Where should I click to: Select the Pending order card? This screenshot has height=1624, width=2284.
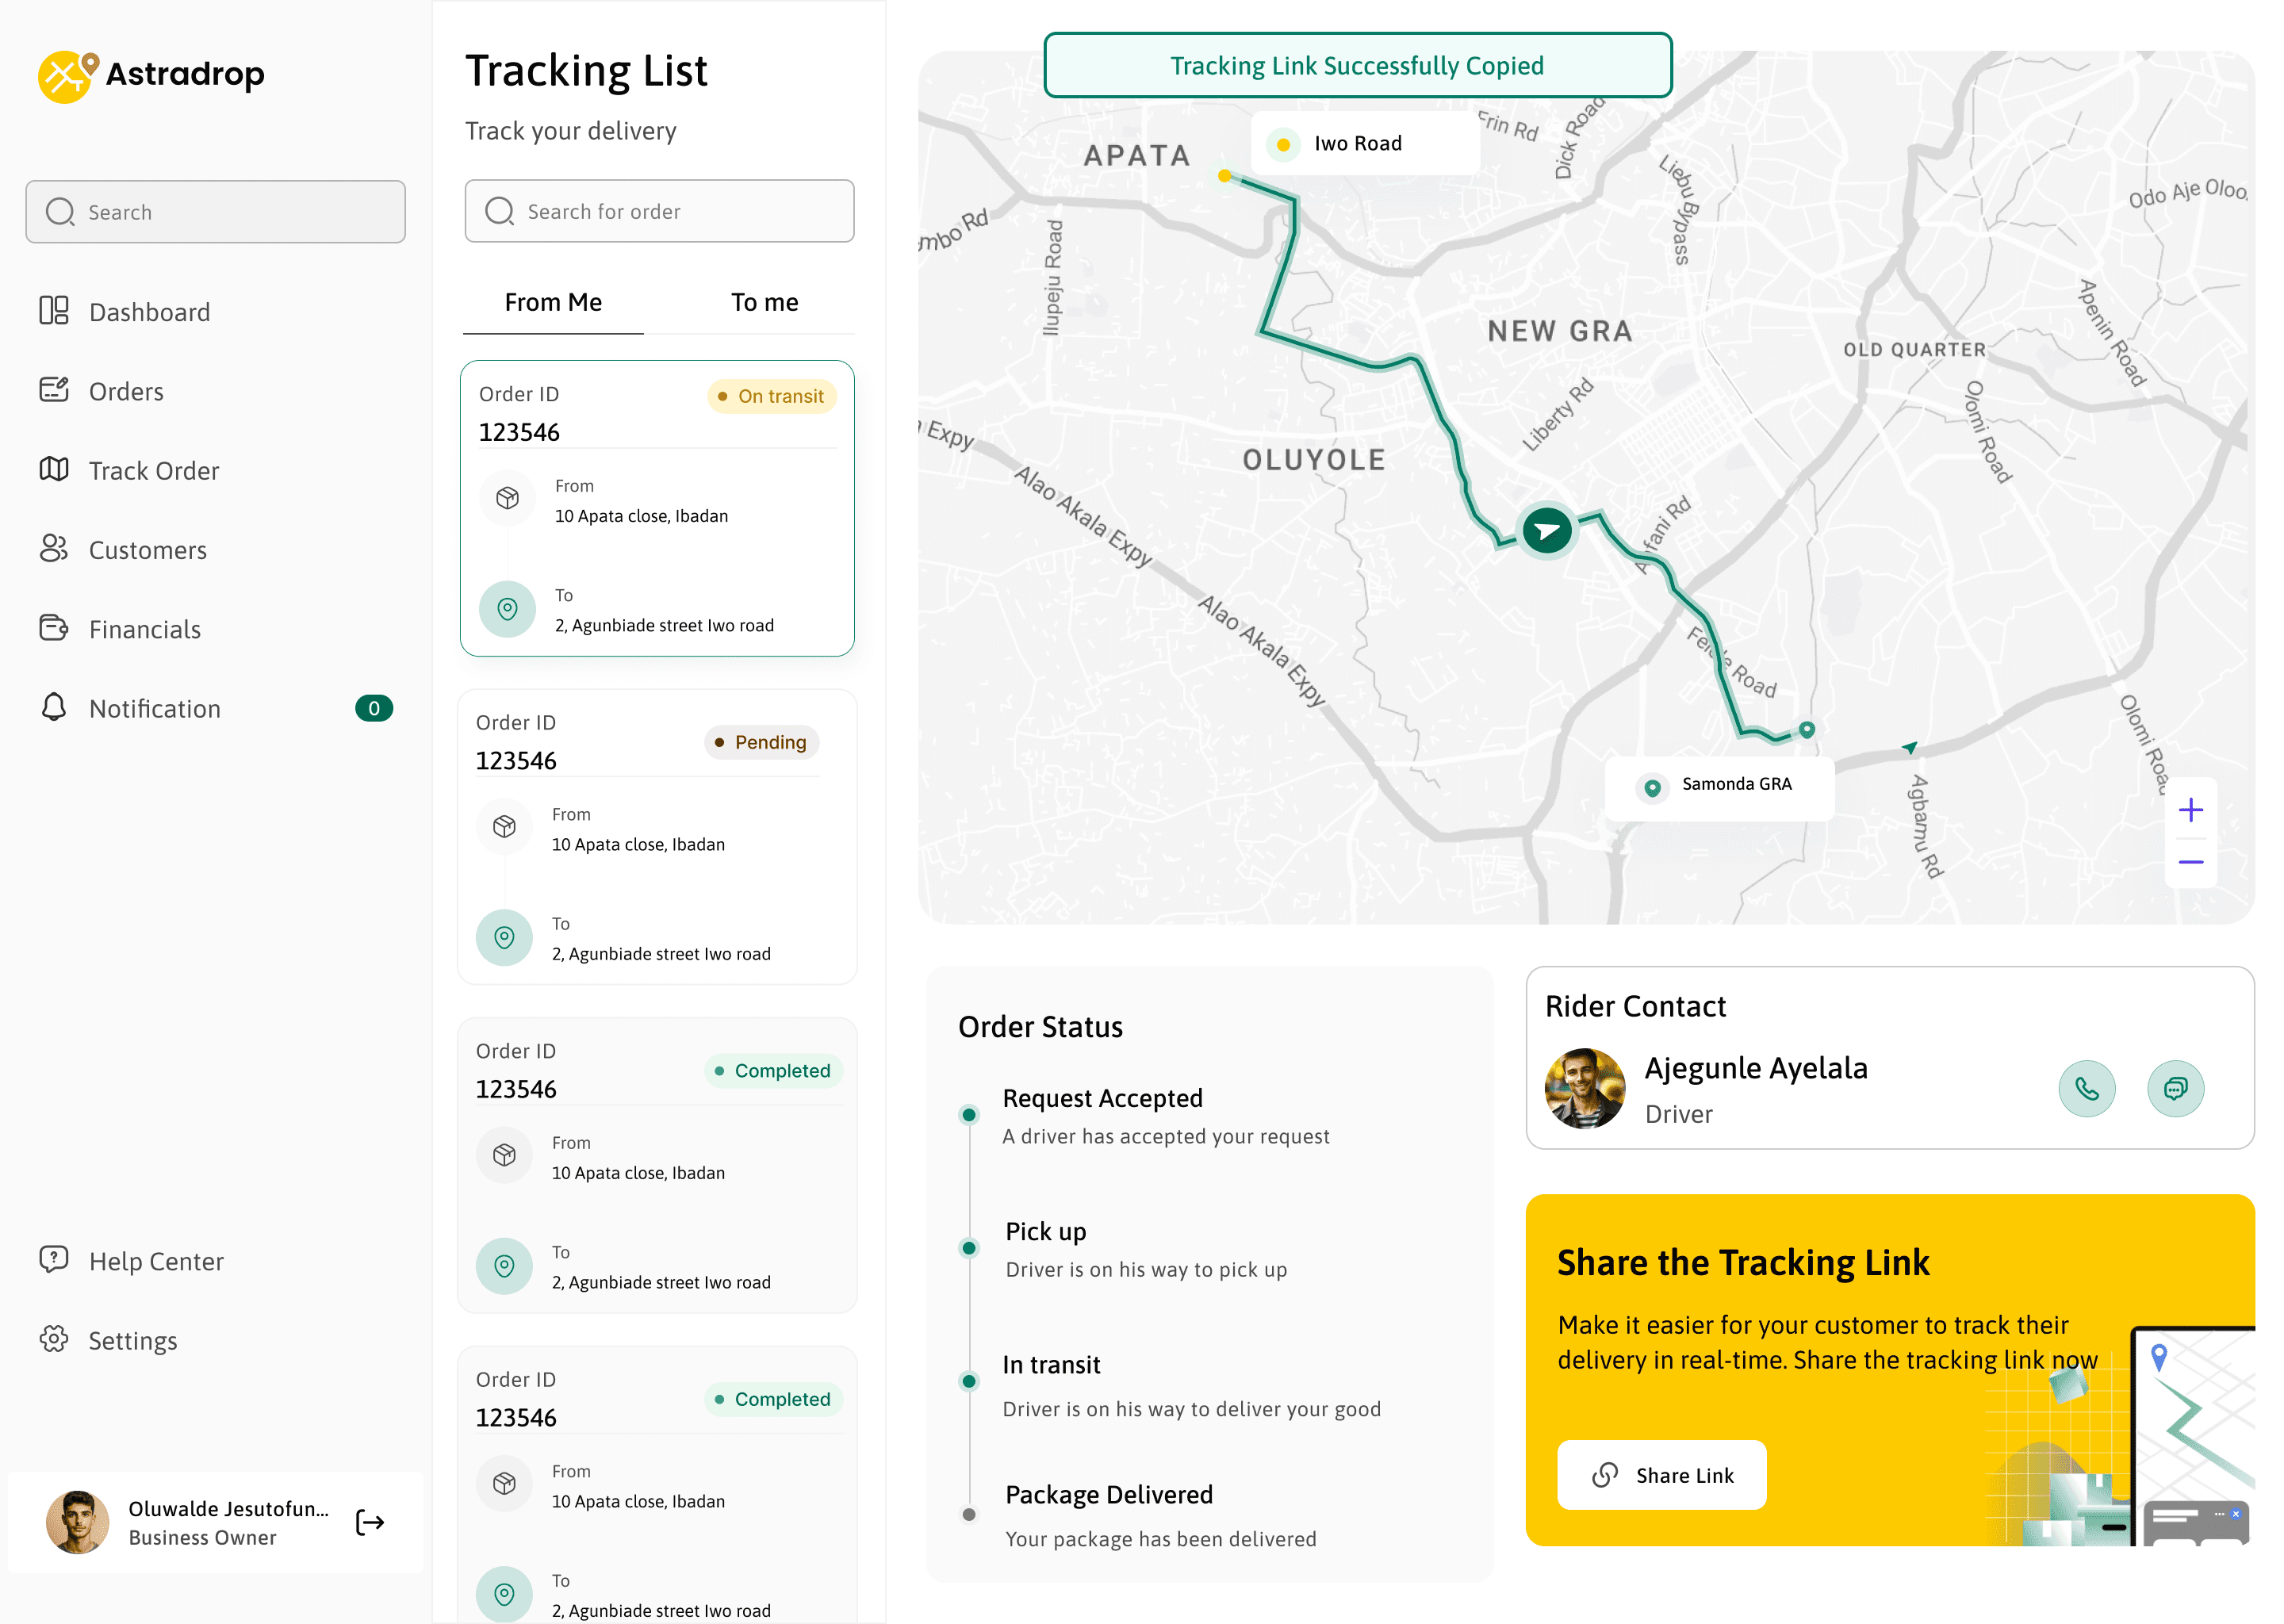[x=657, y=837]
